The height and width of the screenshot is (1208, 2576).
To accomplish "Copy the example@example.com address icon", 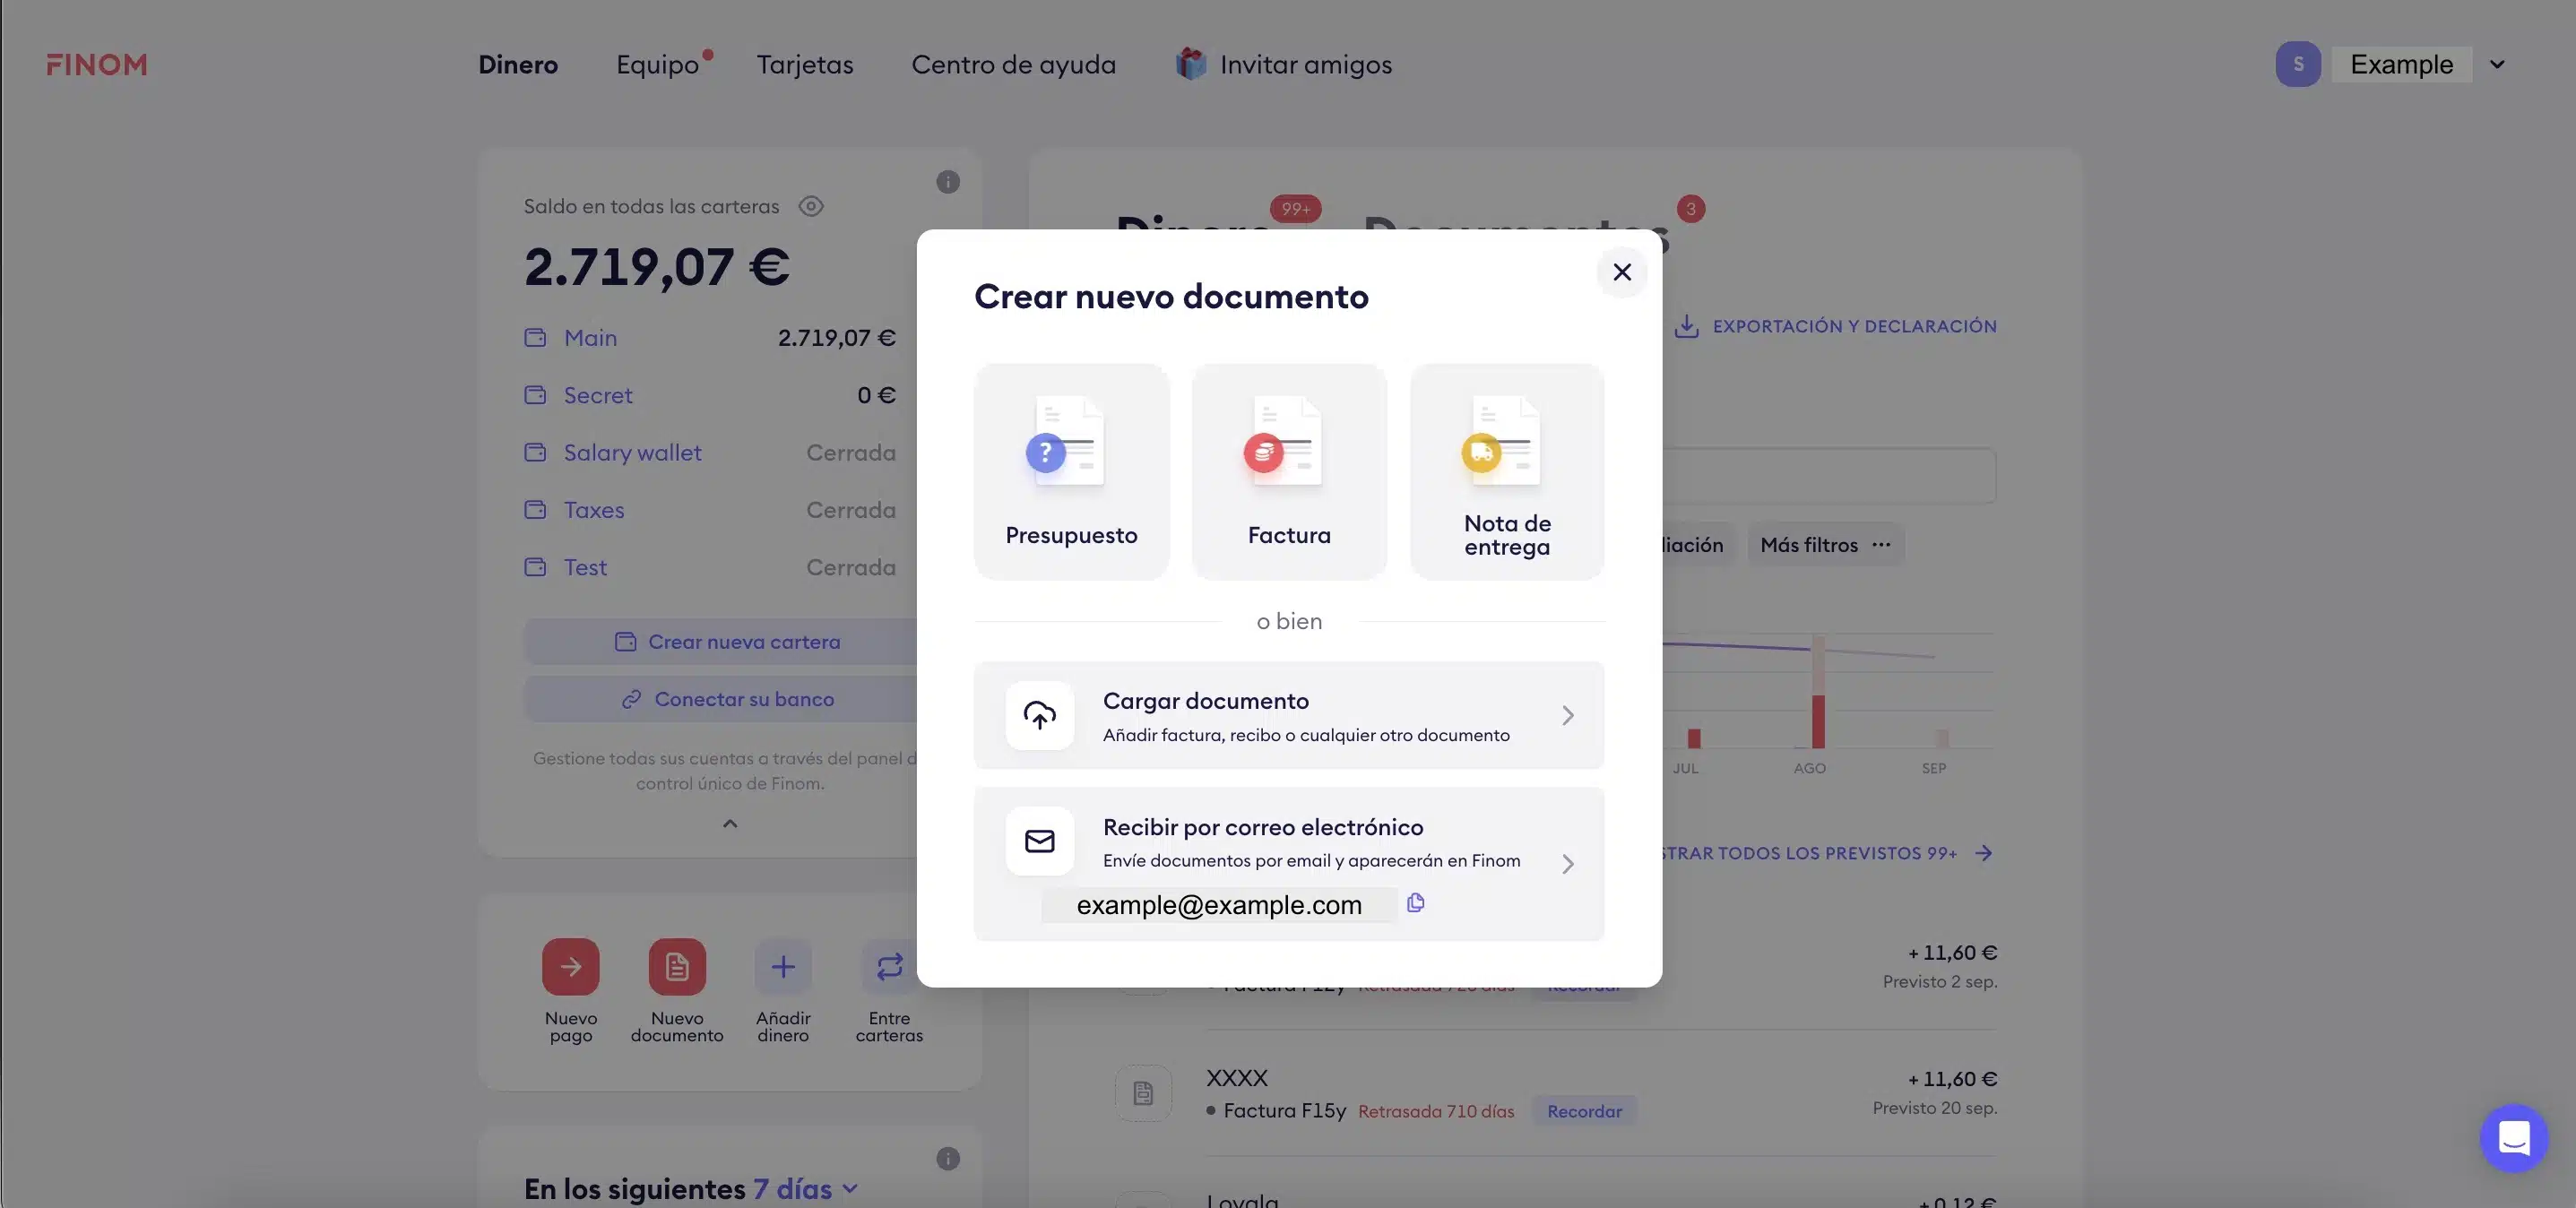I will [1415, 903].
